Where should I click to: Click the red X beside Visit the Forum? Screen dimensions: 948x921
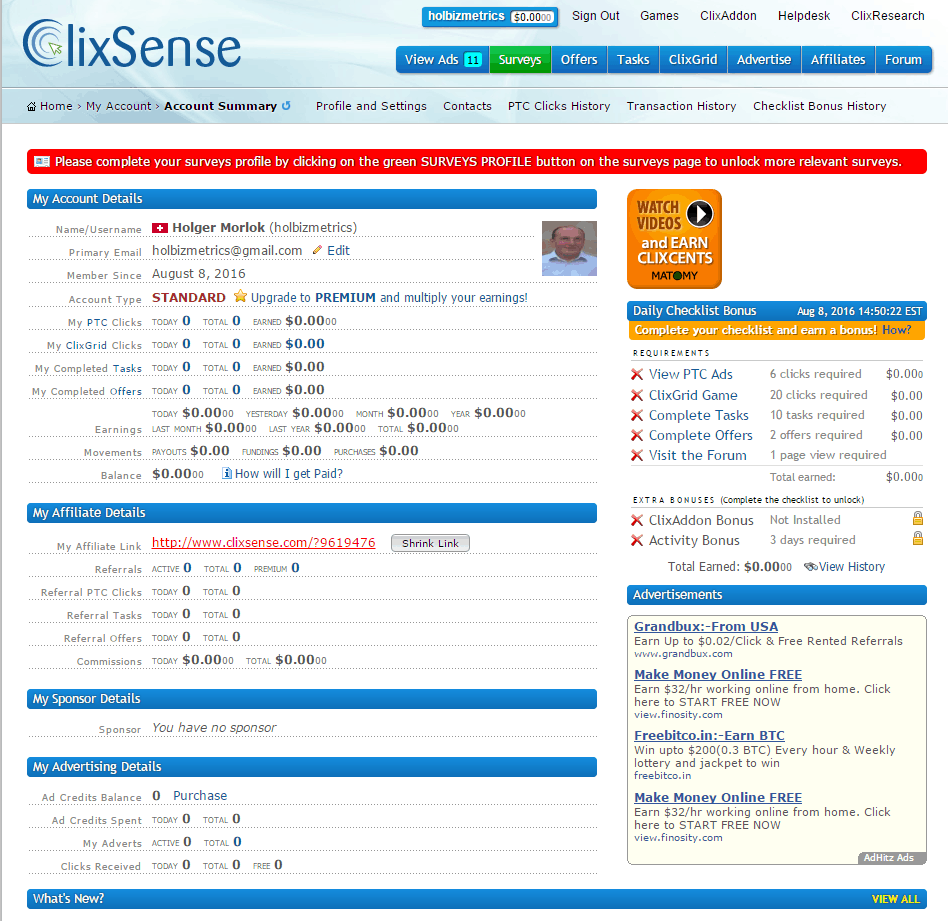(637, 455)
